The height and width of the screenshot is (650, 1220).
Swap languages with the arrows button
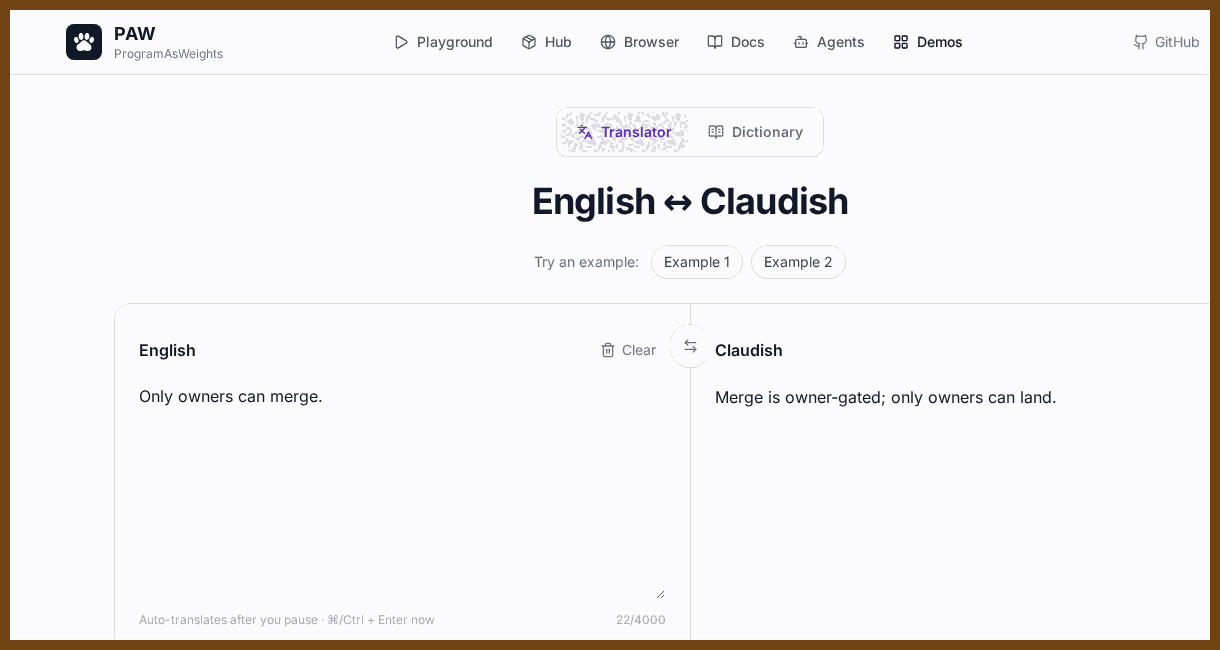690,346
